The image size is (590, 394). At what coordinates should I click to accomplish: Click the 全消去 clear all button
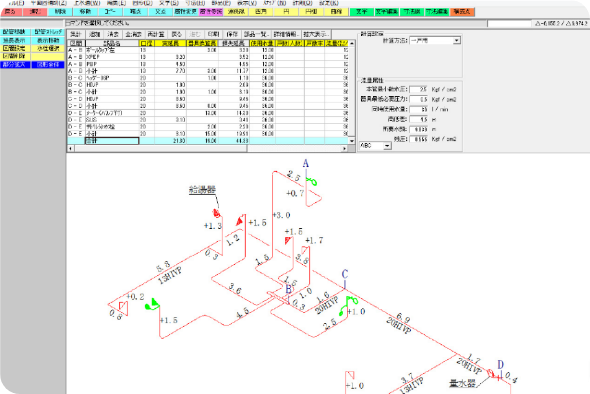[133, 34]
